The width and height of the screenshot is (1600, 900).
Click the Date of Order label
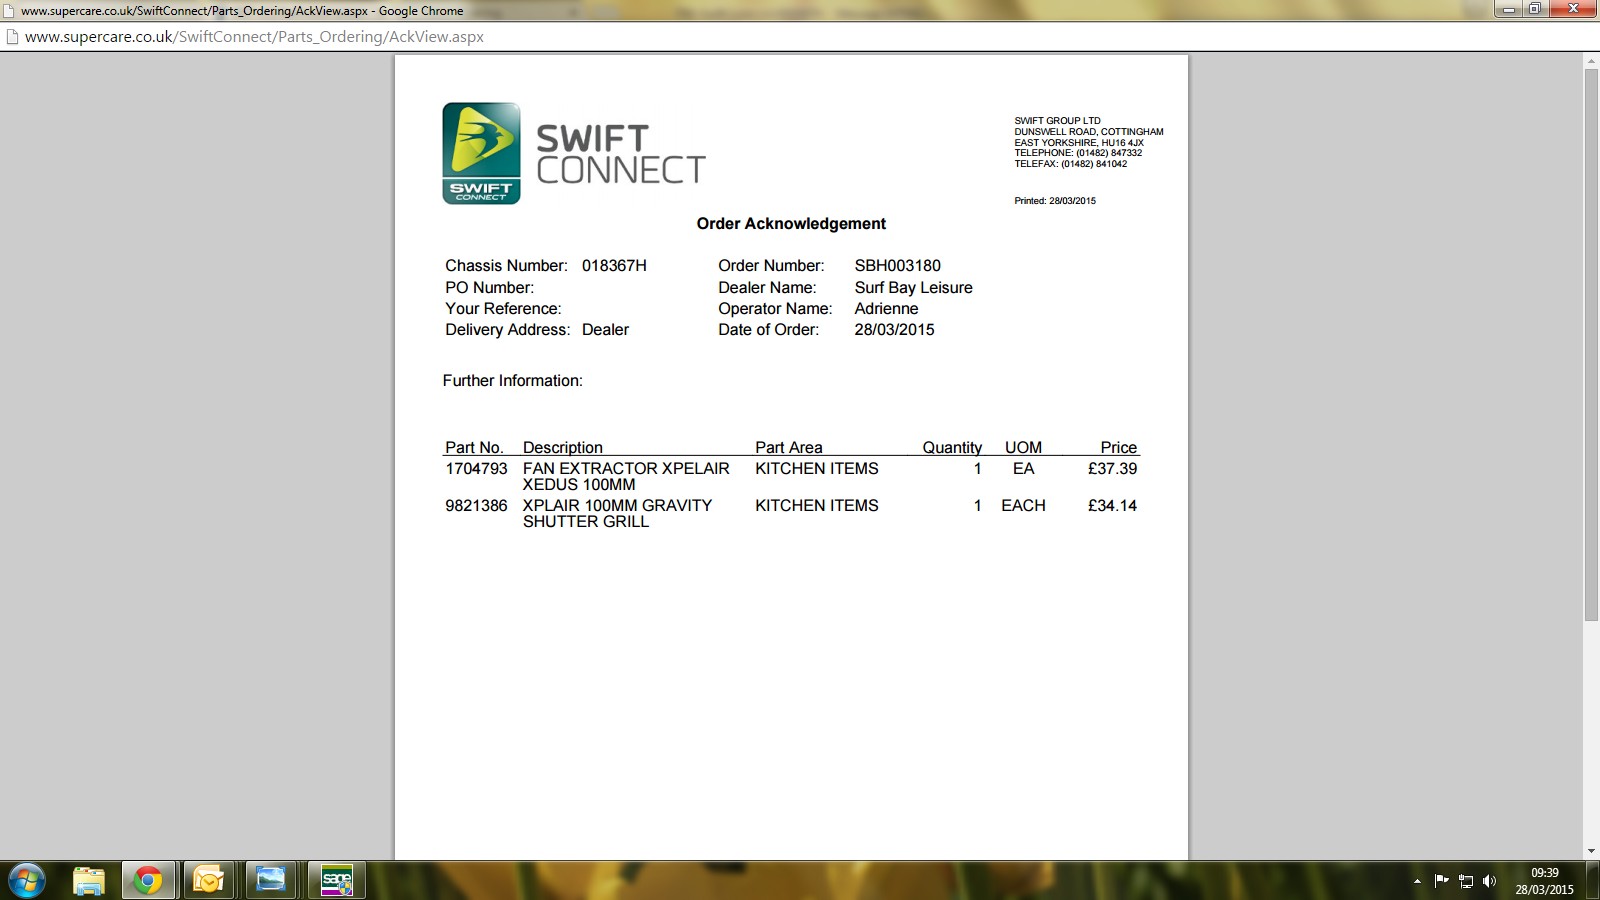(768, 330)
